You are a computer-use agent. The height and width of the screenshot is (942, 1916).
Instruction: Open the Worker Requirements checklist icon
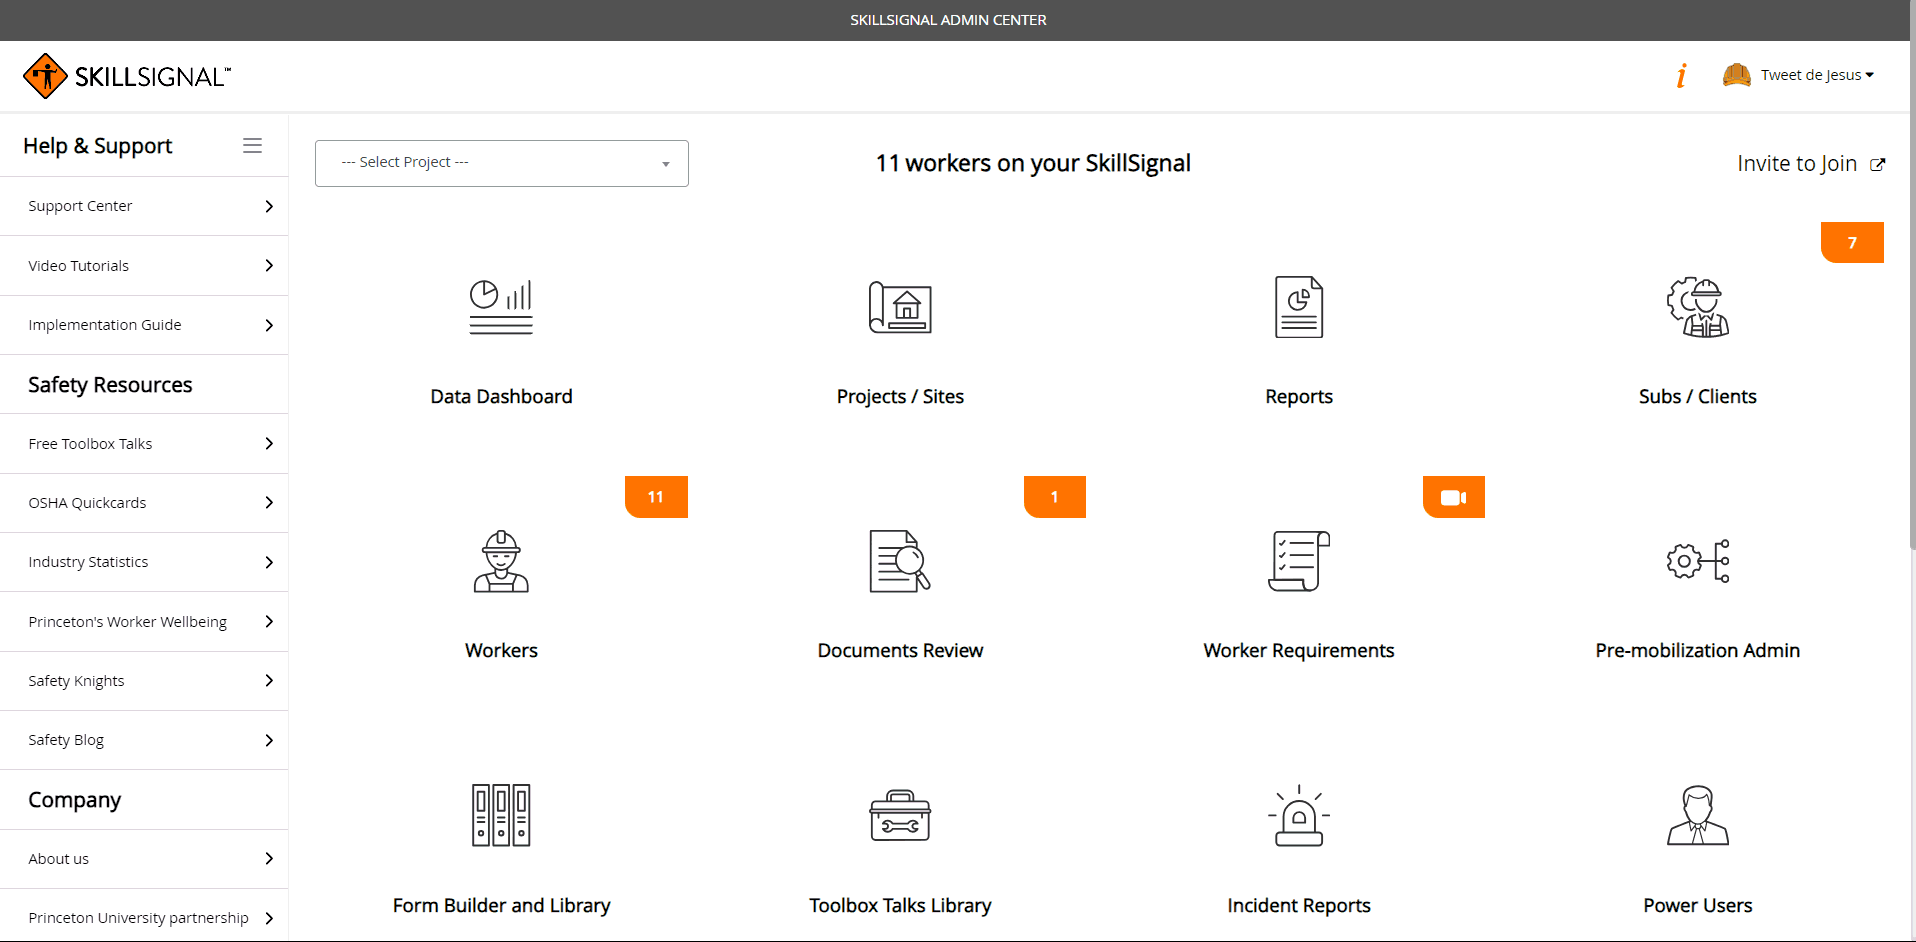pos(1299,561)
